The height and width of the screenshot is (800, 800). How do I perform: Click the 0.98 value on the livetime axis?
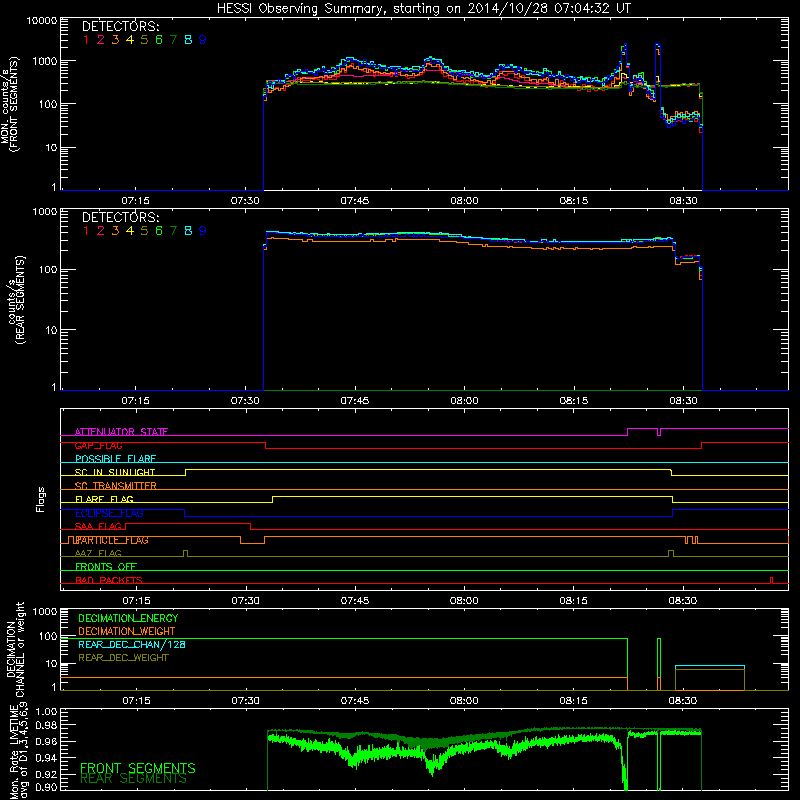pos(46,724)
